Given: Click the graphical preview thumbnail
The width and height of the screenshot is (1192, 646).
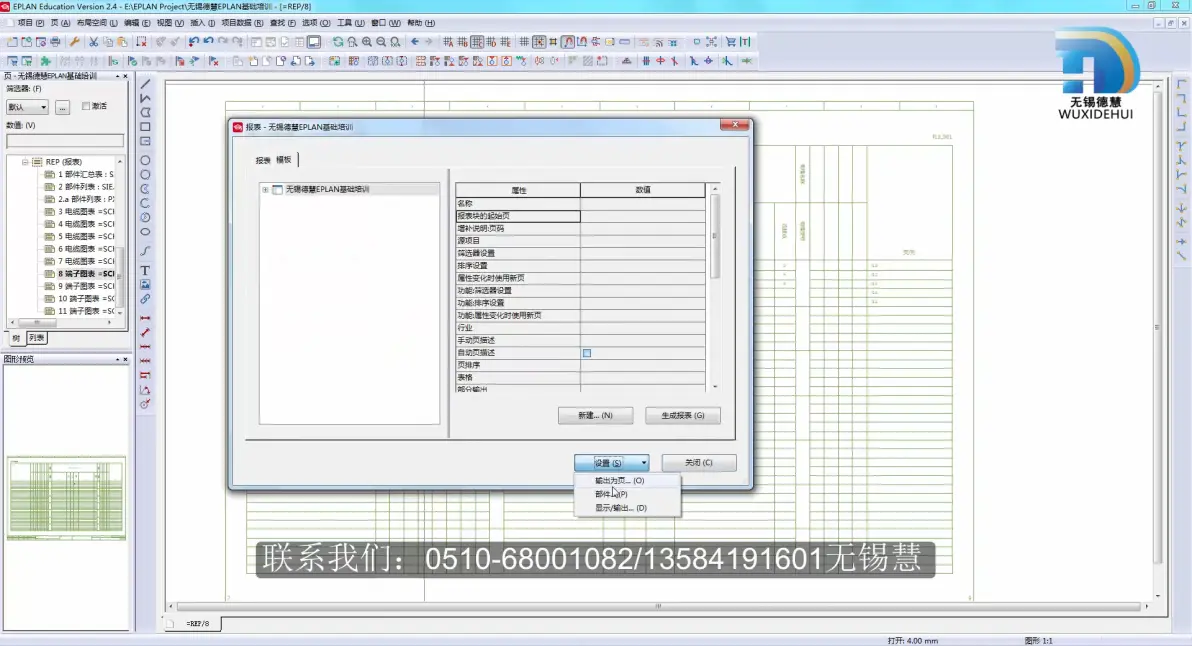Looking at the screenshot, I should click(66, 498).
